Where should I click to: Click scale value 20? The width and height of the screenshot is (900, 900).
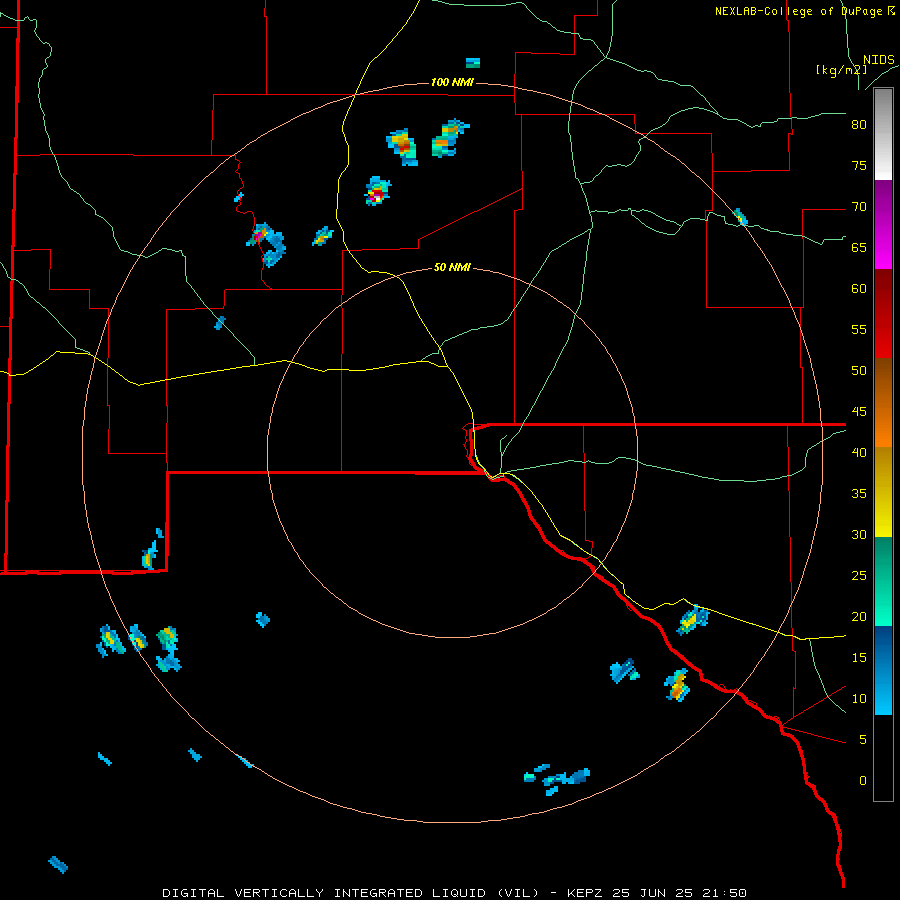pyautogui.click(x=859, y=616)
